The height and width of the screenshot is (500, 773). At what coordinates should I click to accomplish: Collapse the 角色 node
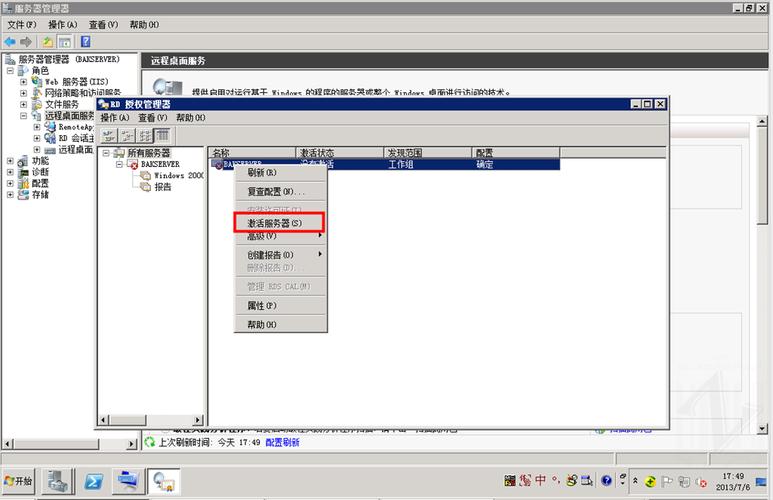click(x=10, y=71)
